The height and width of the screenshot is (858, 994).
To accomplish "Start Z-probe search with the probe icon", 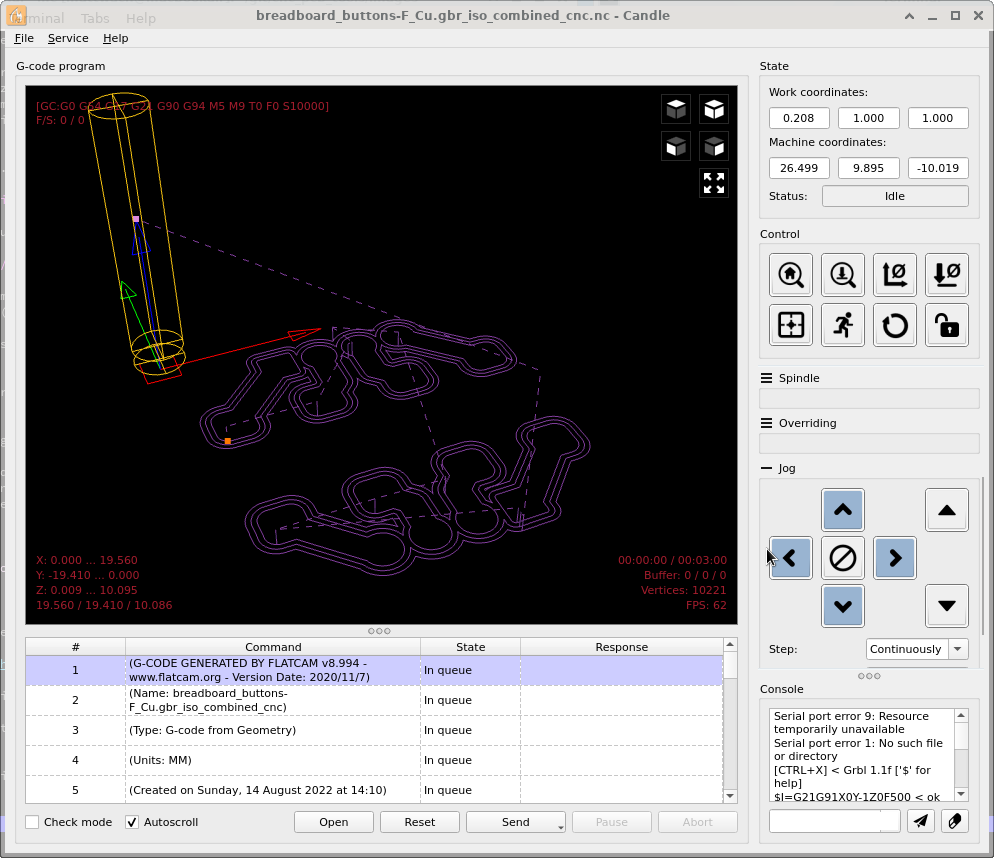I will click(x=843, y=275).
